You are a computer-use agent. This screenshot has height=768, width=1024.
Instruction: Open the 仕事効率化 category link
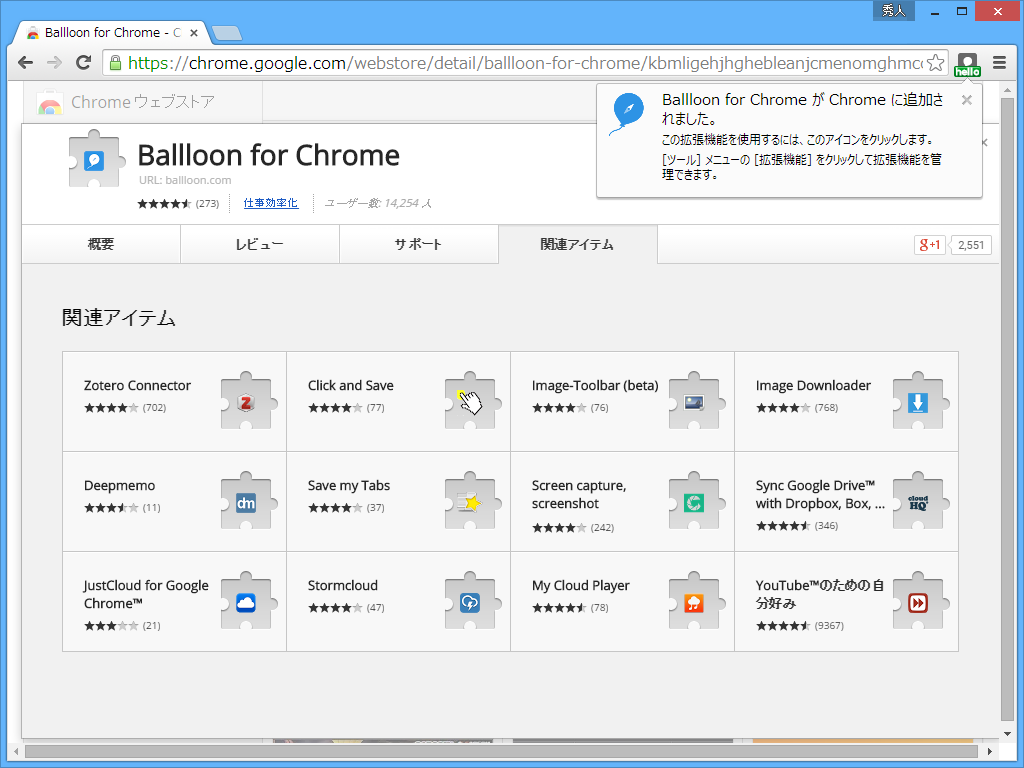[270, 203]
